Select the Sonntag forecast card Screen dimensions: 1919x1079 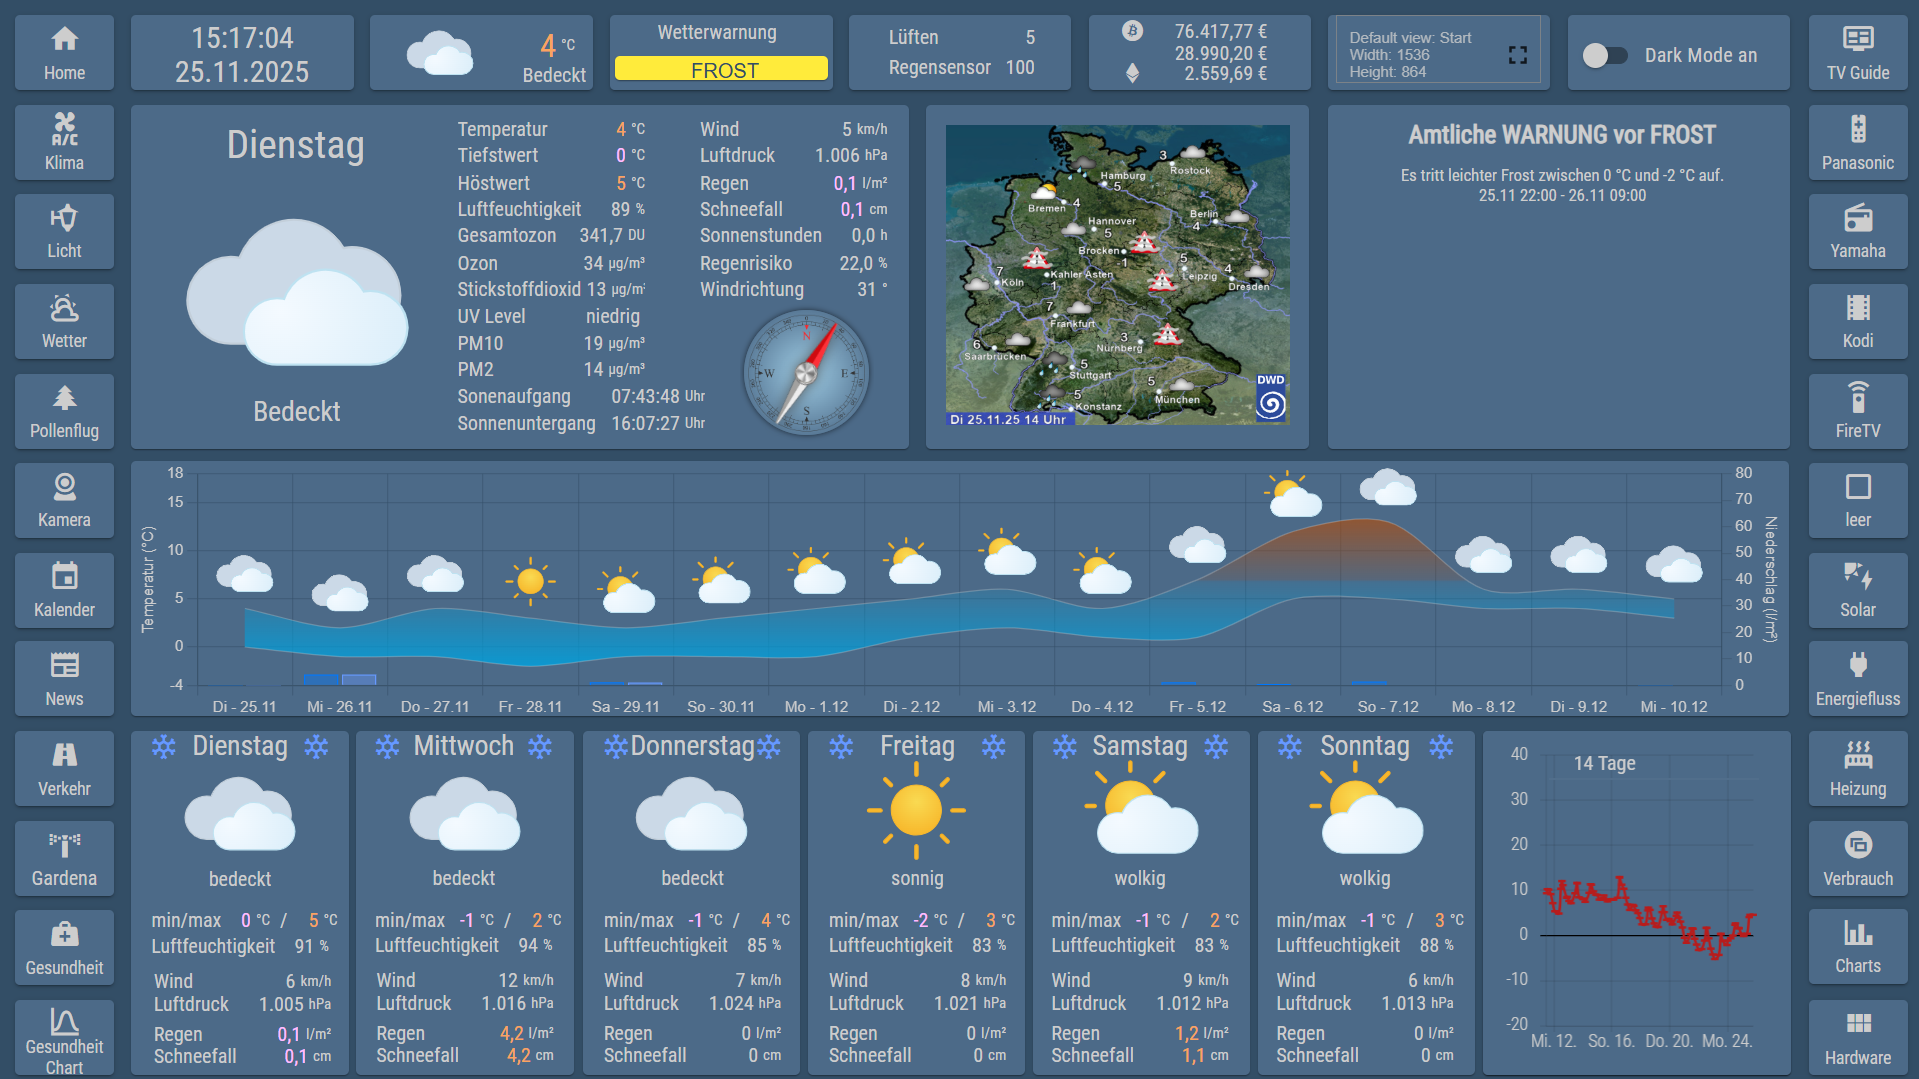tap(1366, 903)
